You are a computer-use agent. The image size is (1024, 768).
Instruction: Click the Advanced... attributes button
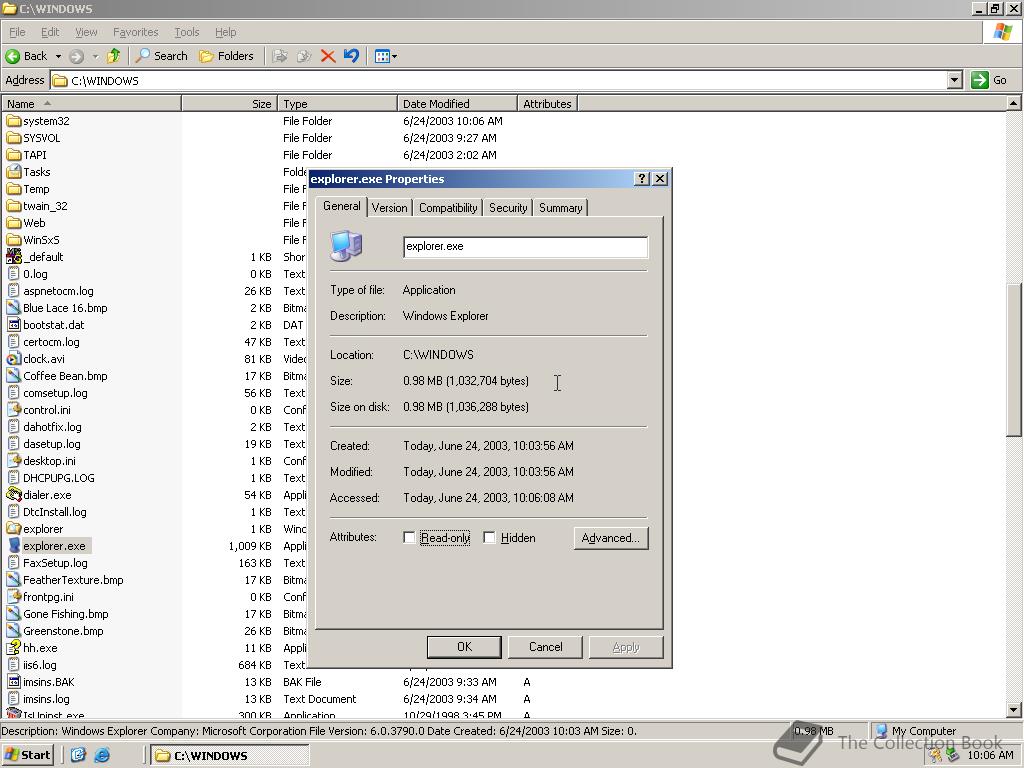click(611, 538)
